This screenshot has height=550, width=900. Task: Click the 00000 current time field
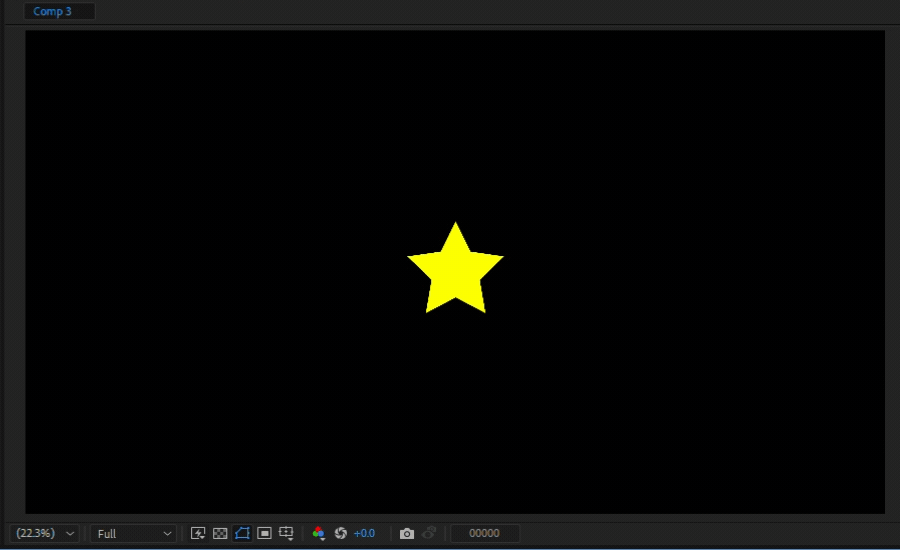[x=485, y=533]
